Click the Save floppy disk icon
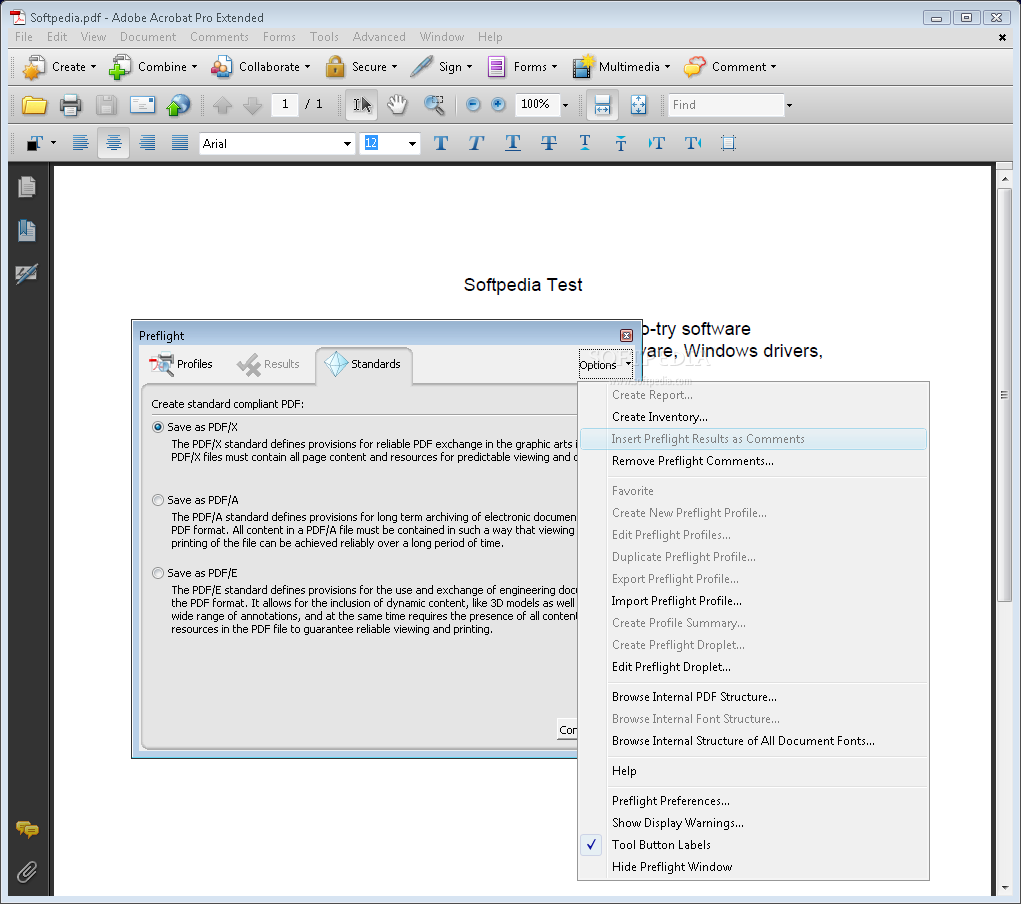This screenshot has height=904, width=1021. pyautogui.click(x=106, y=105)
